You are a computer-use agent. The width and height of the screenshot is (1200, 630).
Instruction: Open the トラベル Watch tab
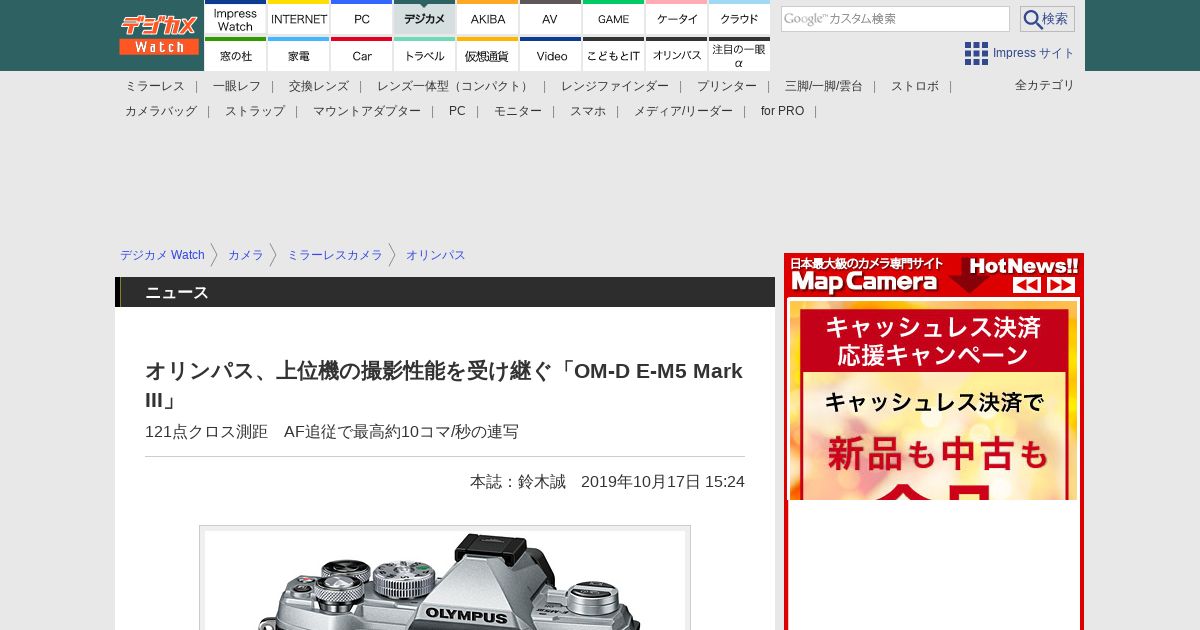pos(425,54)
